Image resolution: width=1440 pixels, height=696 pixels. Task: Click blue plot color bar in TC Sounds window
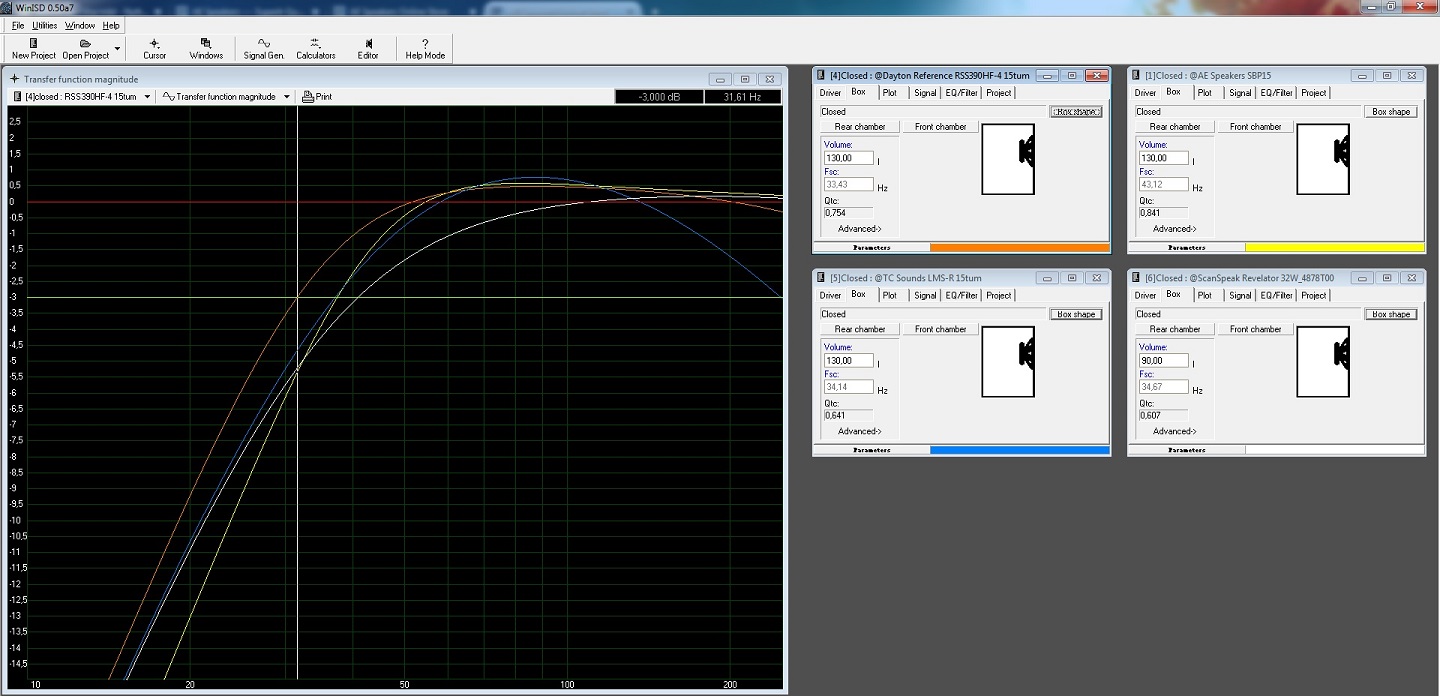pos(1019,450)
